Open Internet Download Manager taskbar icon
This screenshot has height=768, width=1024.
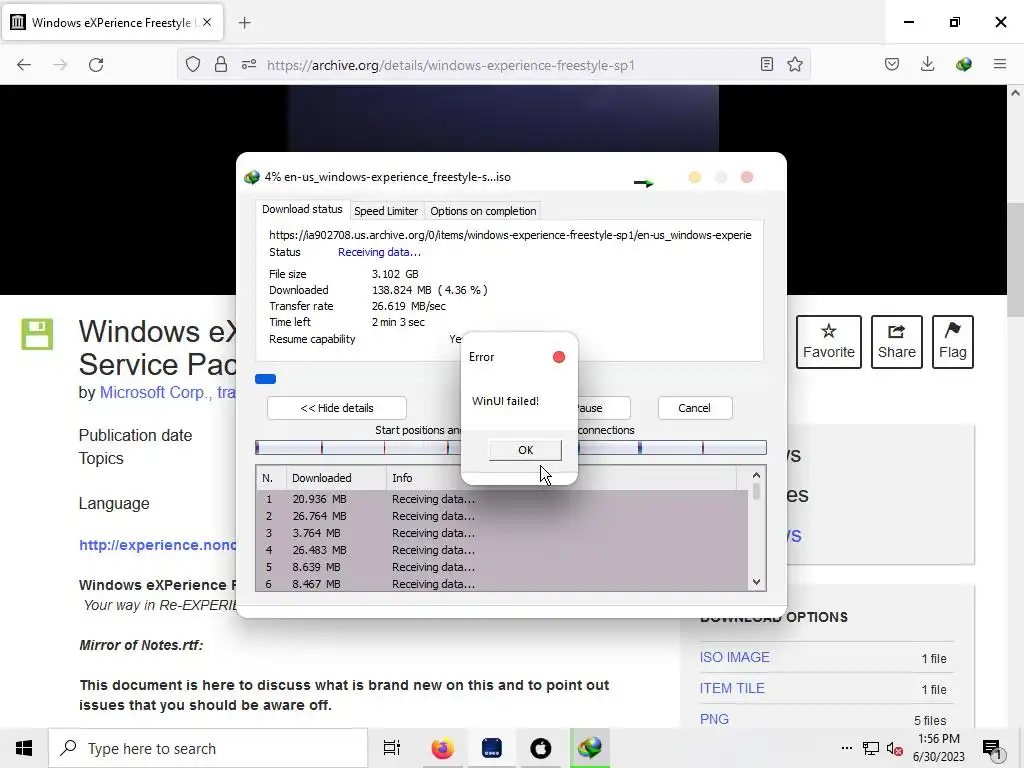click(x=590, y=748)
